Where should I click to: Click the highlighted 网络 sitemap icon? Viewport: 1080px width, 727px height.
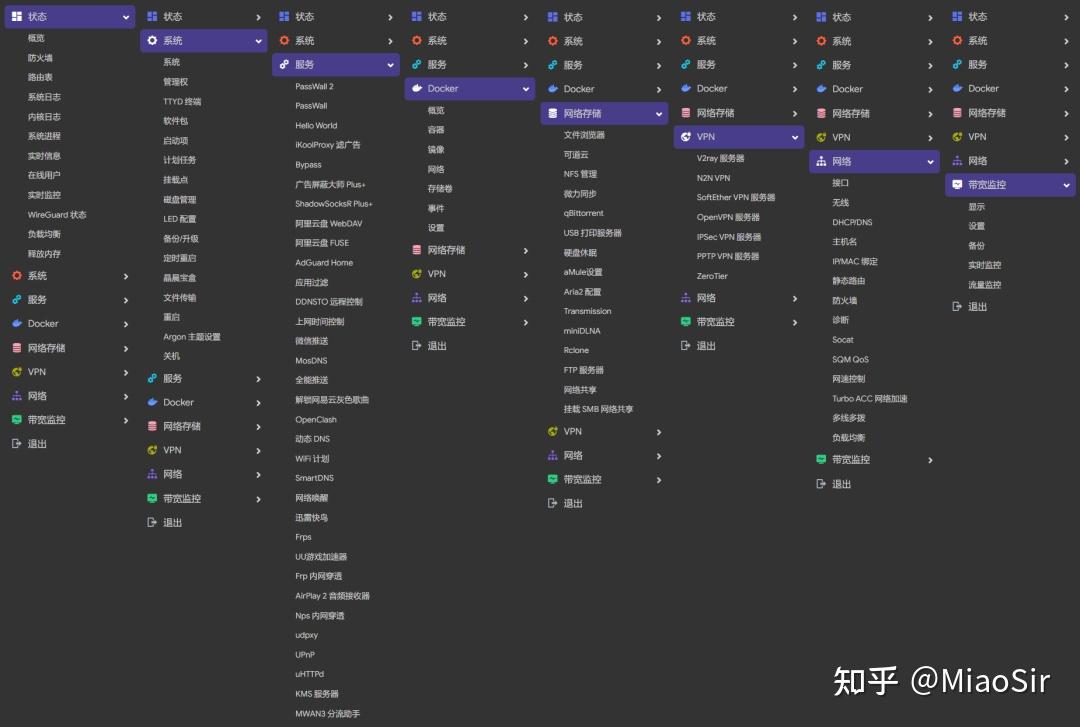[x=821, y=161]
